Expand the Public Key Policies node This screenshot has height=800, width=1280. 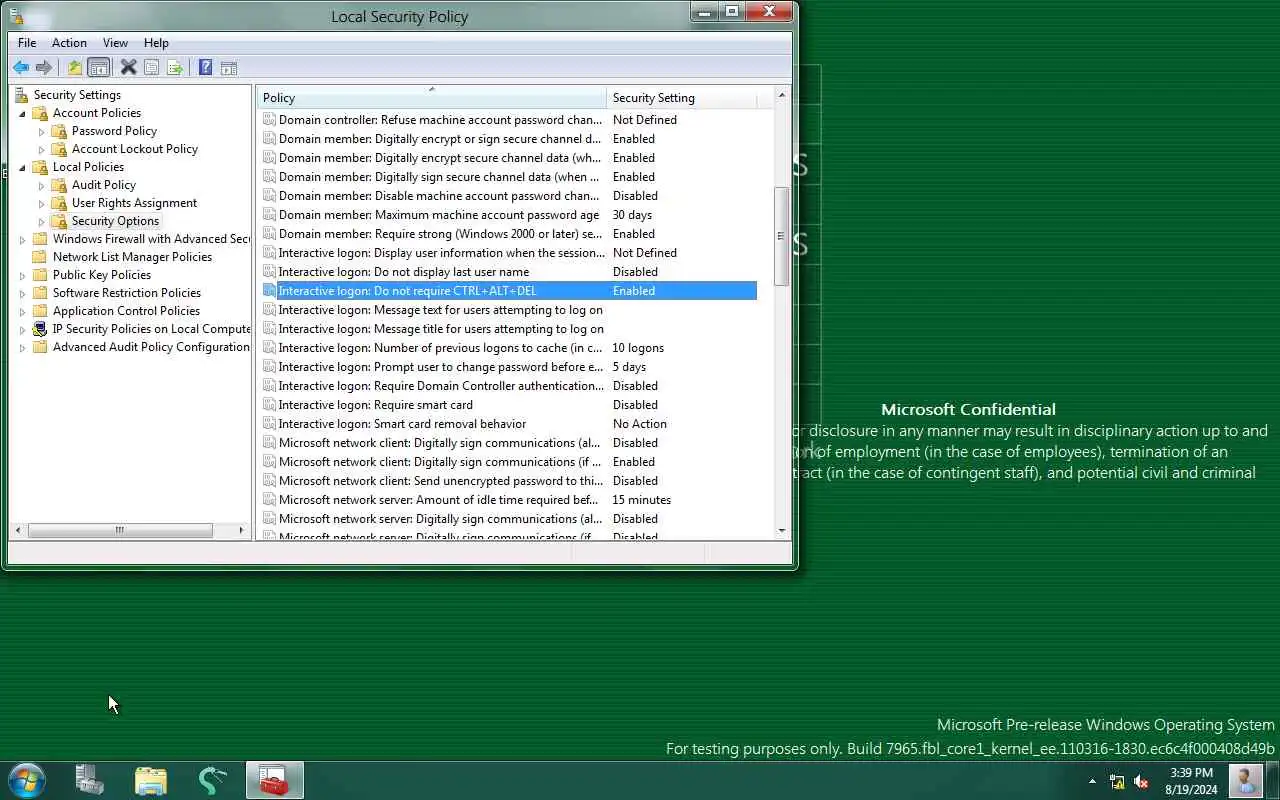(x=22, y=275)
